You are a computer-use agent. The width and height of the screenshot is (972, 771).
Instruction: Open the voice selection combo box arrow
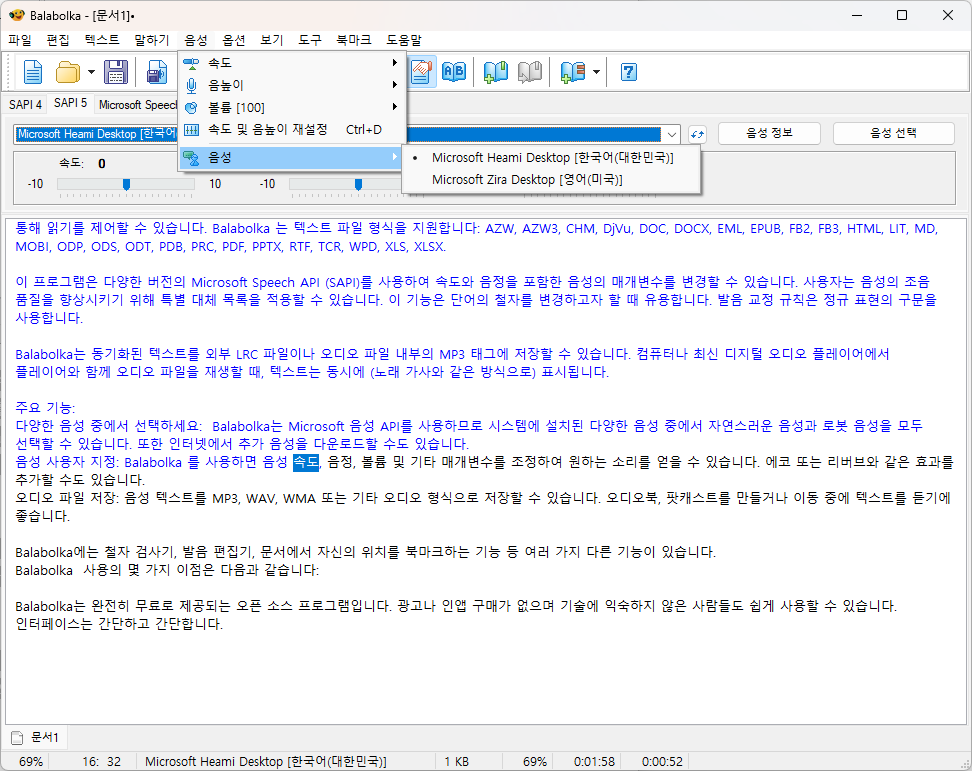point(672,134)
